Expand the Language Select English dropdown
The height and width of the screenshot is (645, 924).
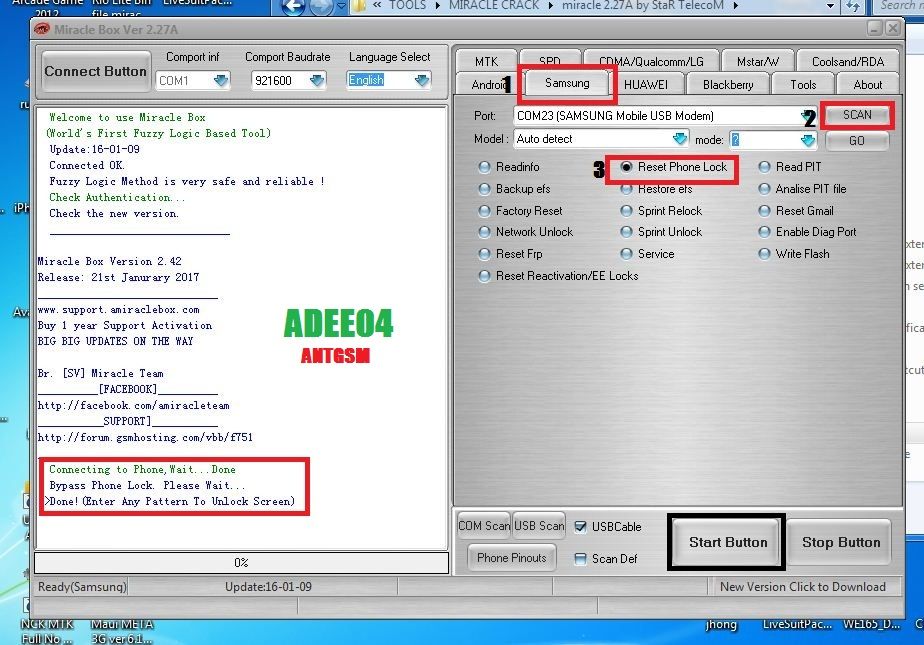coord(422,81)
